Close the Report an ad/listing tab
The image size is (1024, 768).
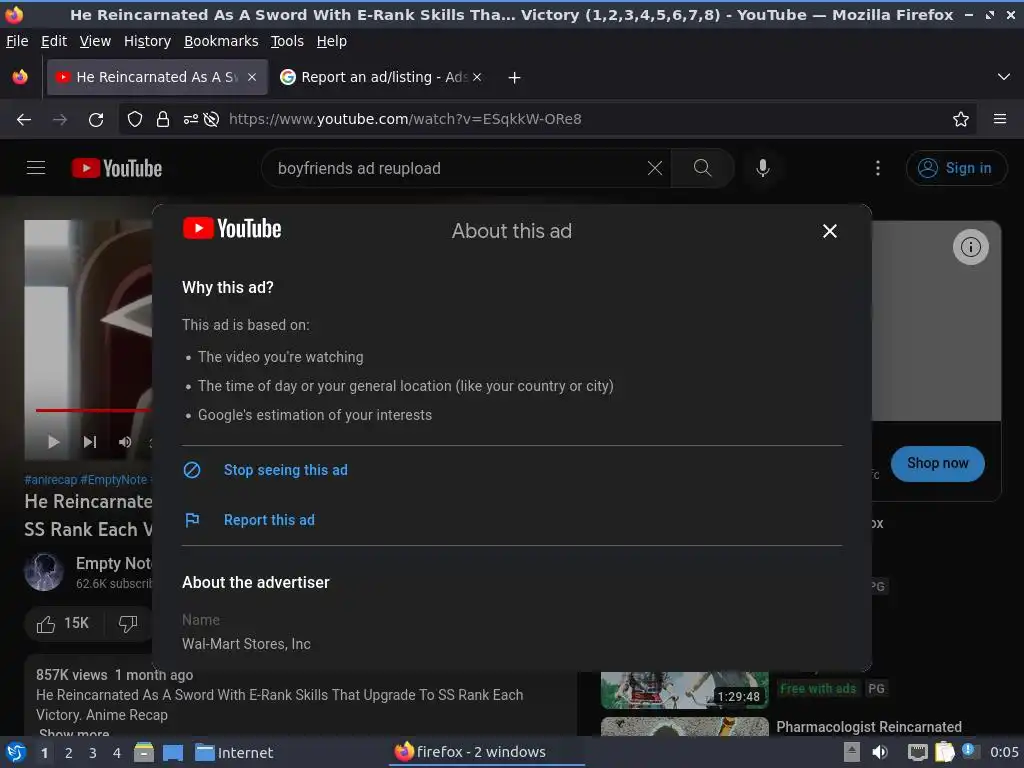tap(477, 77)
